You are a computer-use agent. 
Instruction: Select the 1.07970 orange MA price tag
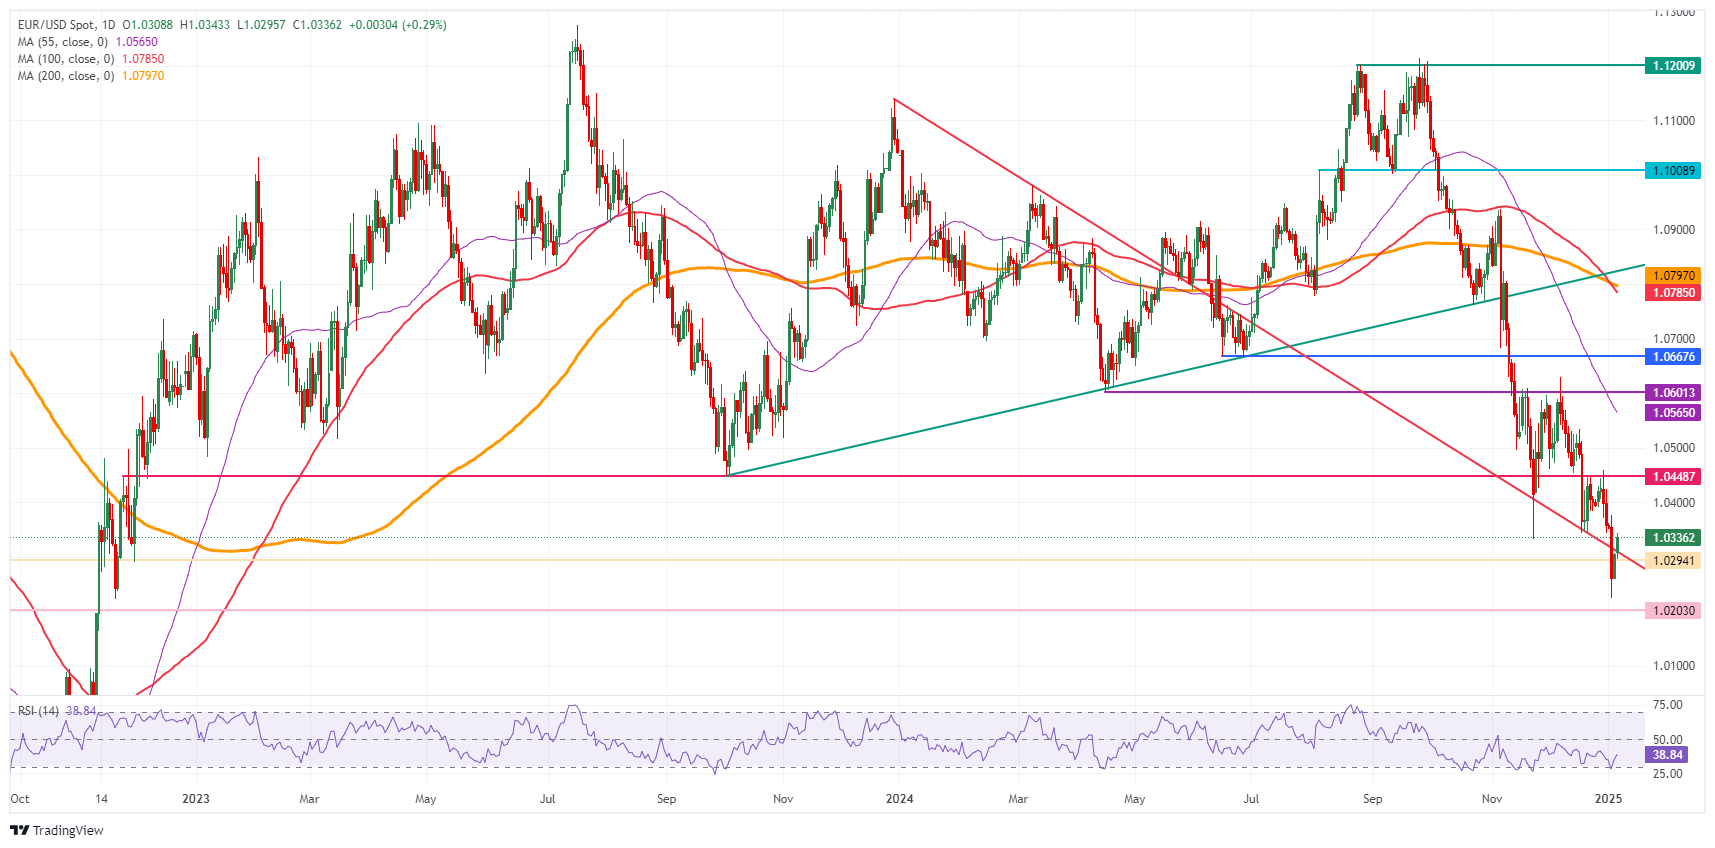[x=1673, y=276]
